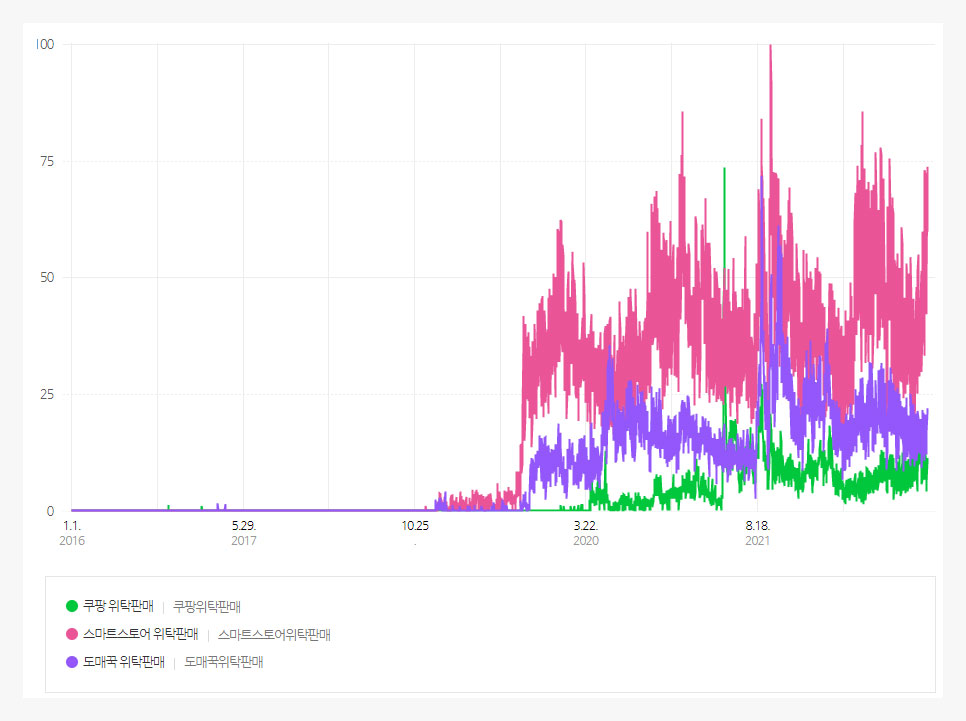966x721 pixels.
Task: Select the gray 도매꾹위탁판매 keyword text
Action: tap(224, 662)
